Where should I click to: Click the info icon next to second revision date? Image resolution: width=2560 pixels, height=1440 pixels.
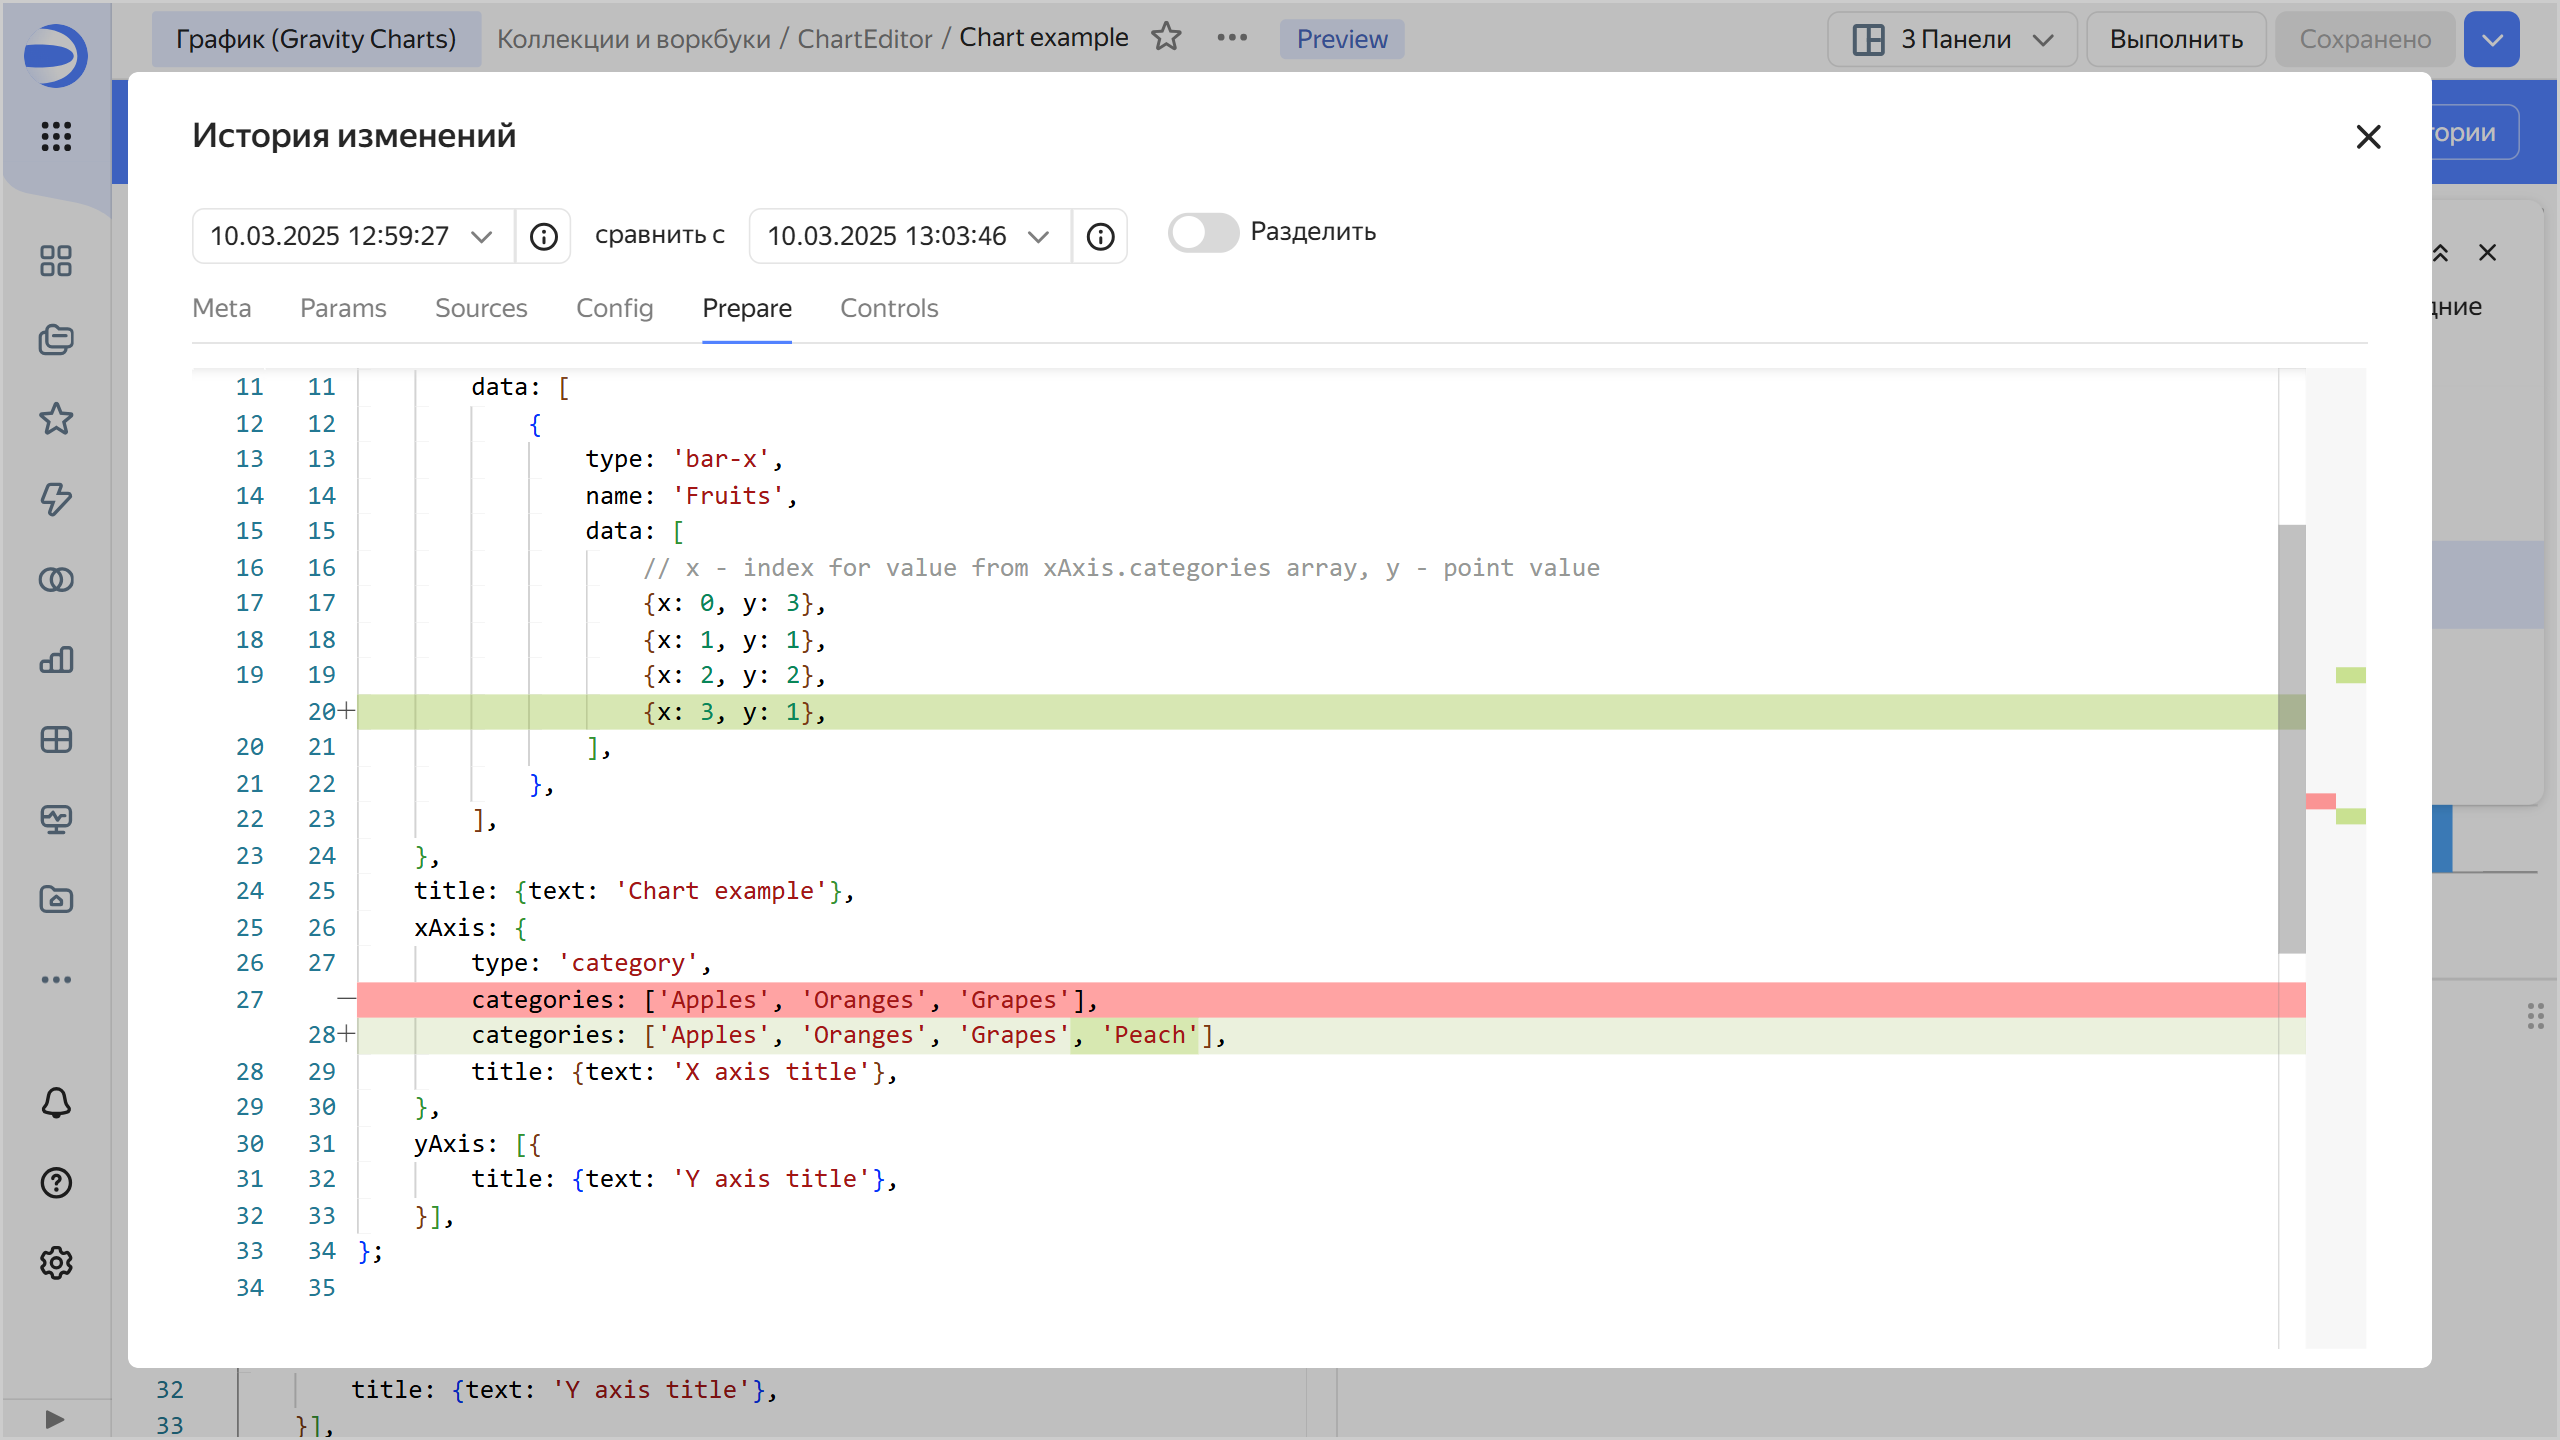point(1100,236)
